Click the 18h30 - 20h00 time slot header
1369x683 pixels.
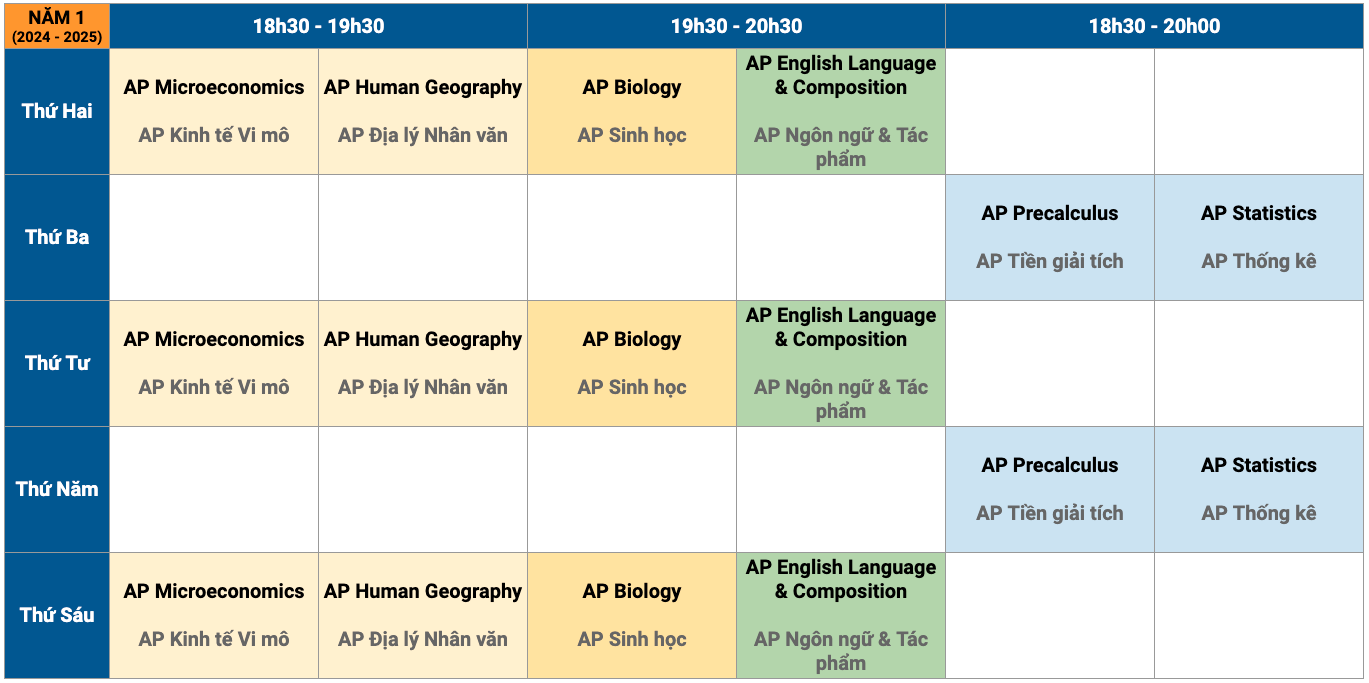click(x=1154, y=26)
